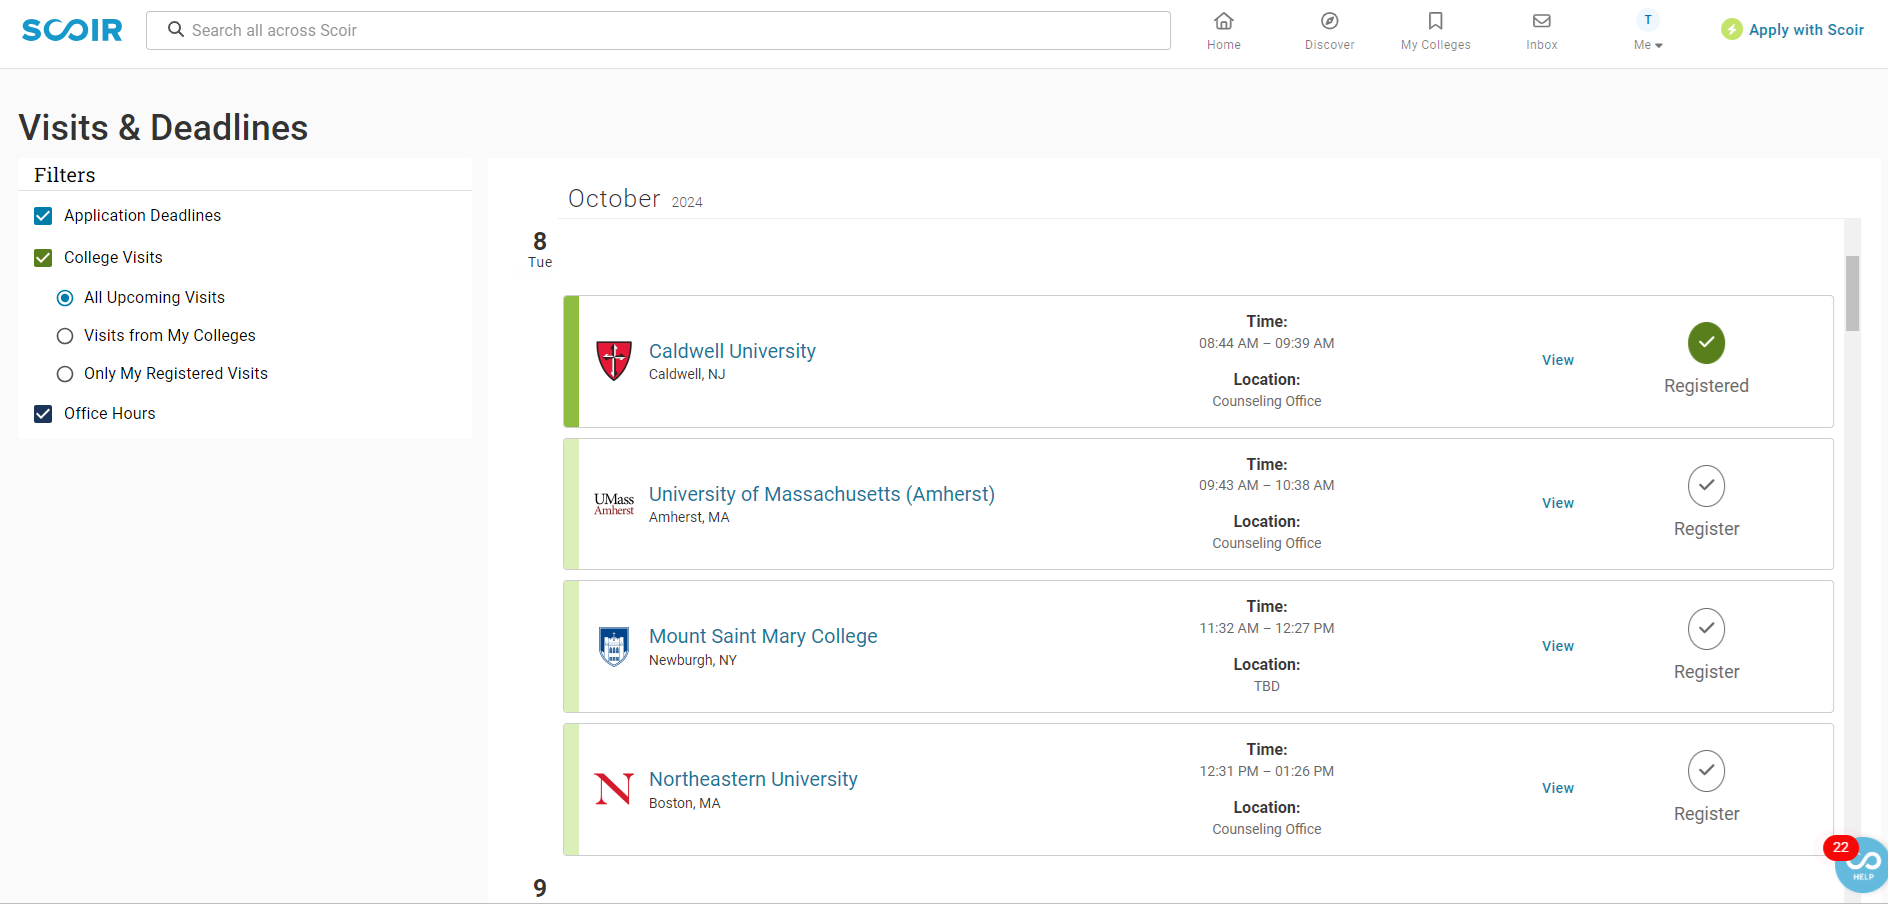
Task: Click TBD location text
Action: click(1266, 686)
